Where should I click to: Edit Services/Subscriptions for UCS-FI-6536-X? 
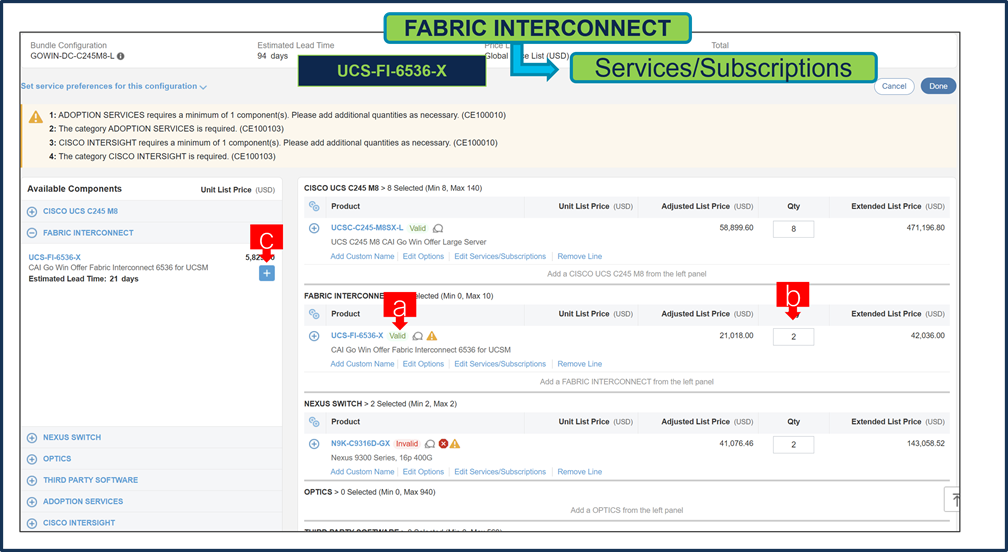500,364
